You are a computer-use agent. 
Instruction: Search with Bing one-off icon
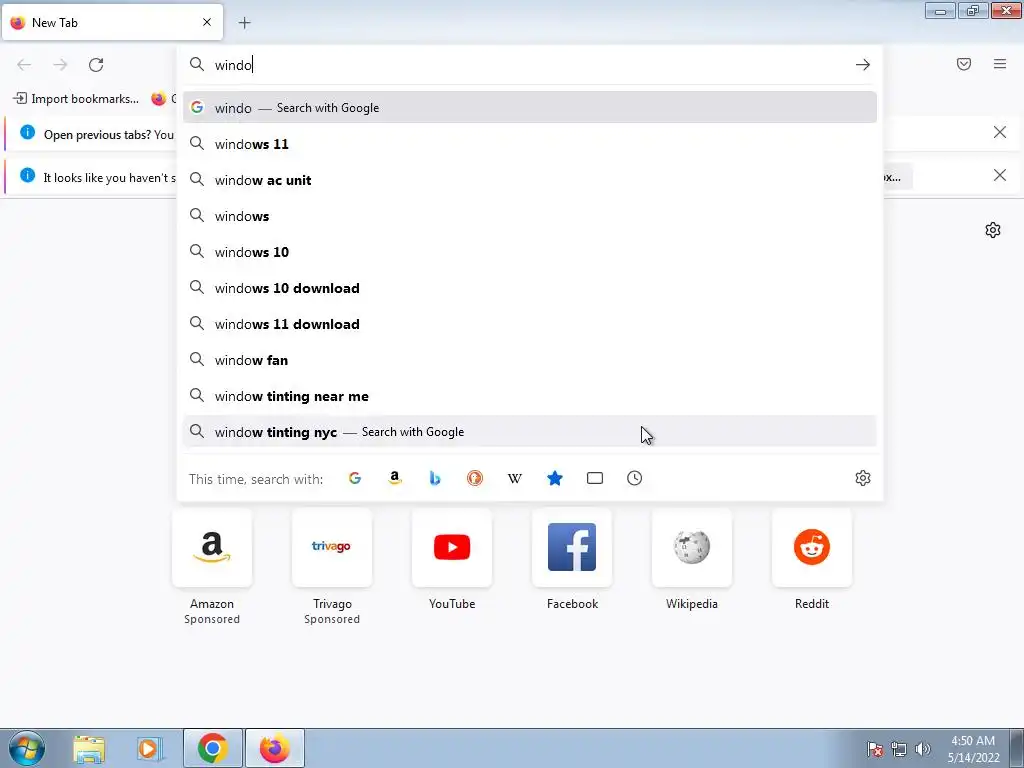(435, 478)
